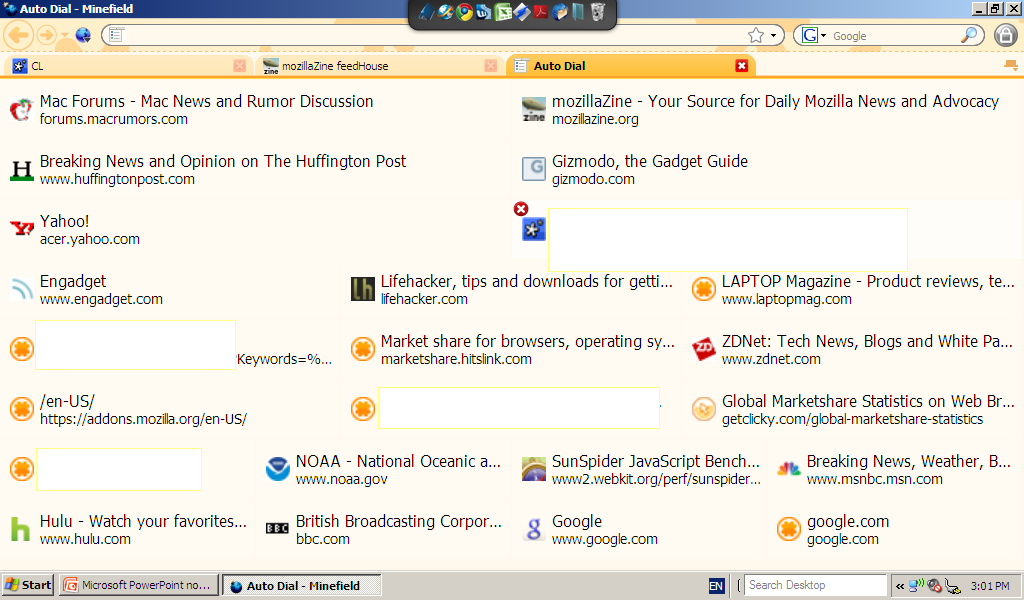Viewport: 1024px width, 600px height.
Task: Click the Lifehacker 'lh' favicon
Action: [x=362, y=289]
